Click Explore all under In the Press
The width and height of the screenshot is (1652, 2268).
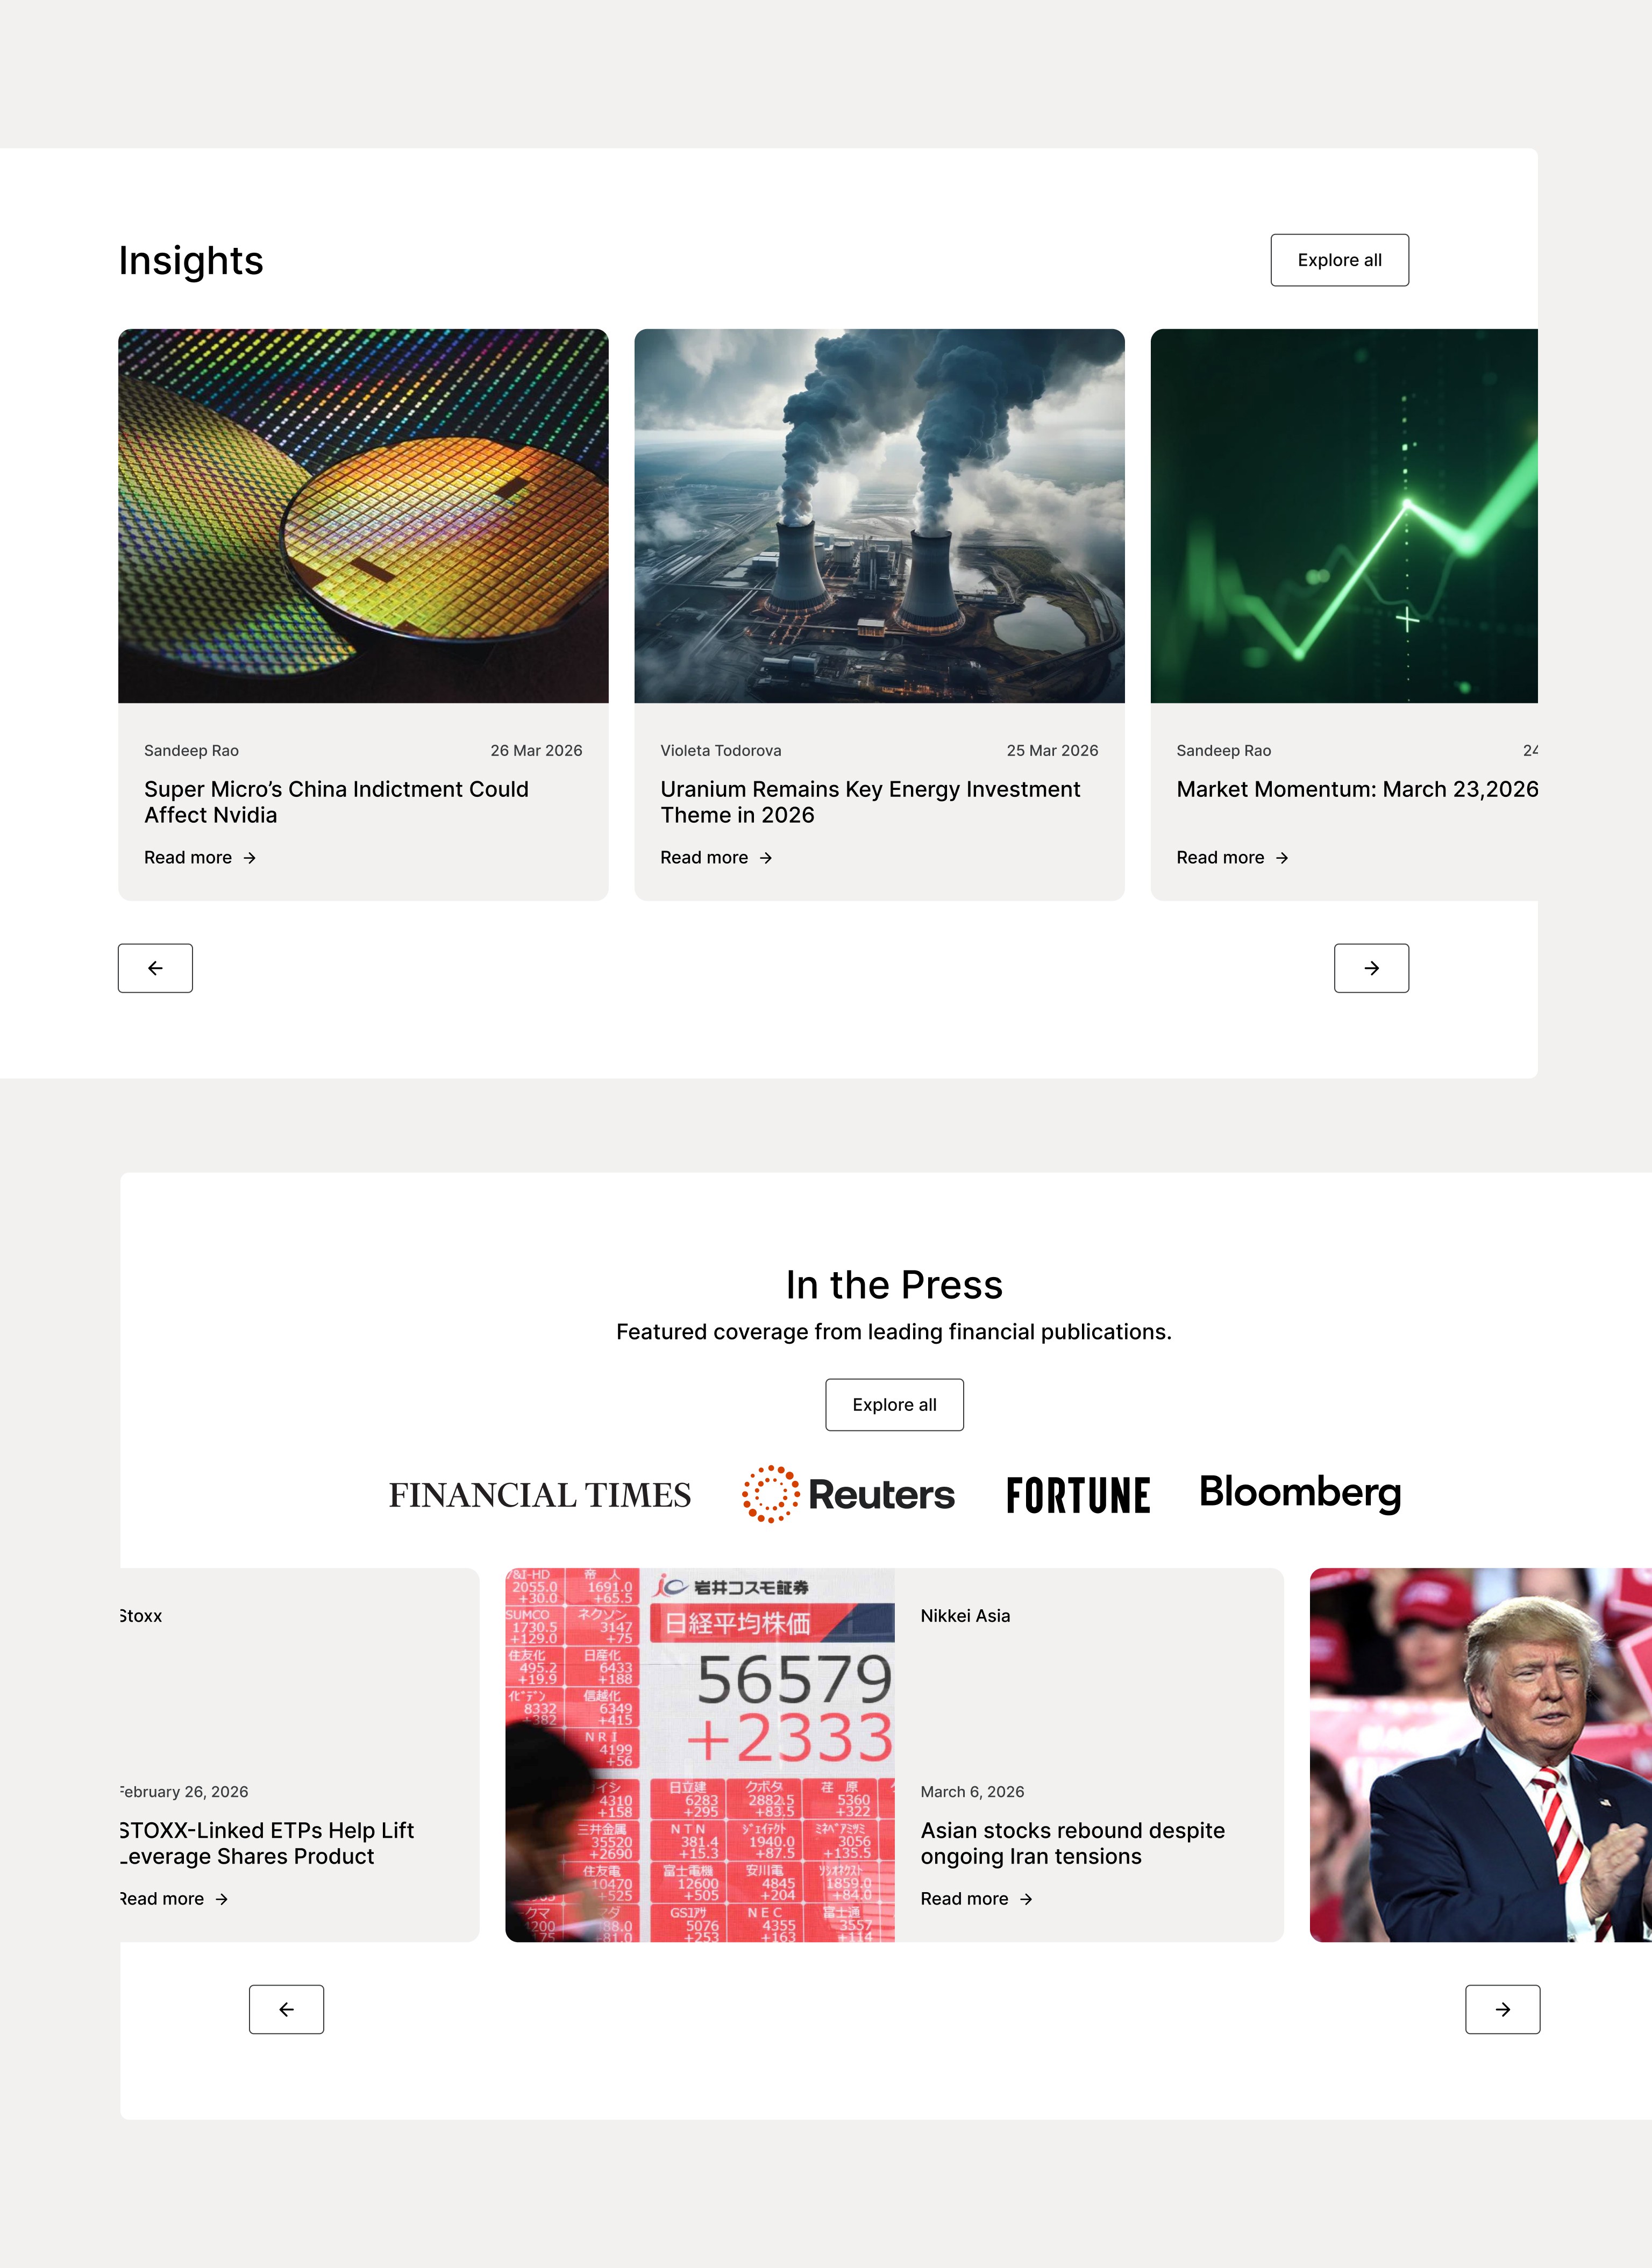[x=894, y=1405]
